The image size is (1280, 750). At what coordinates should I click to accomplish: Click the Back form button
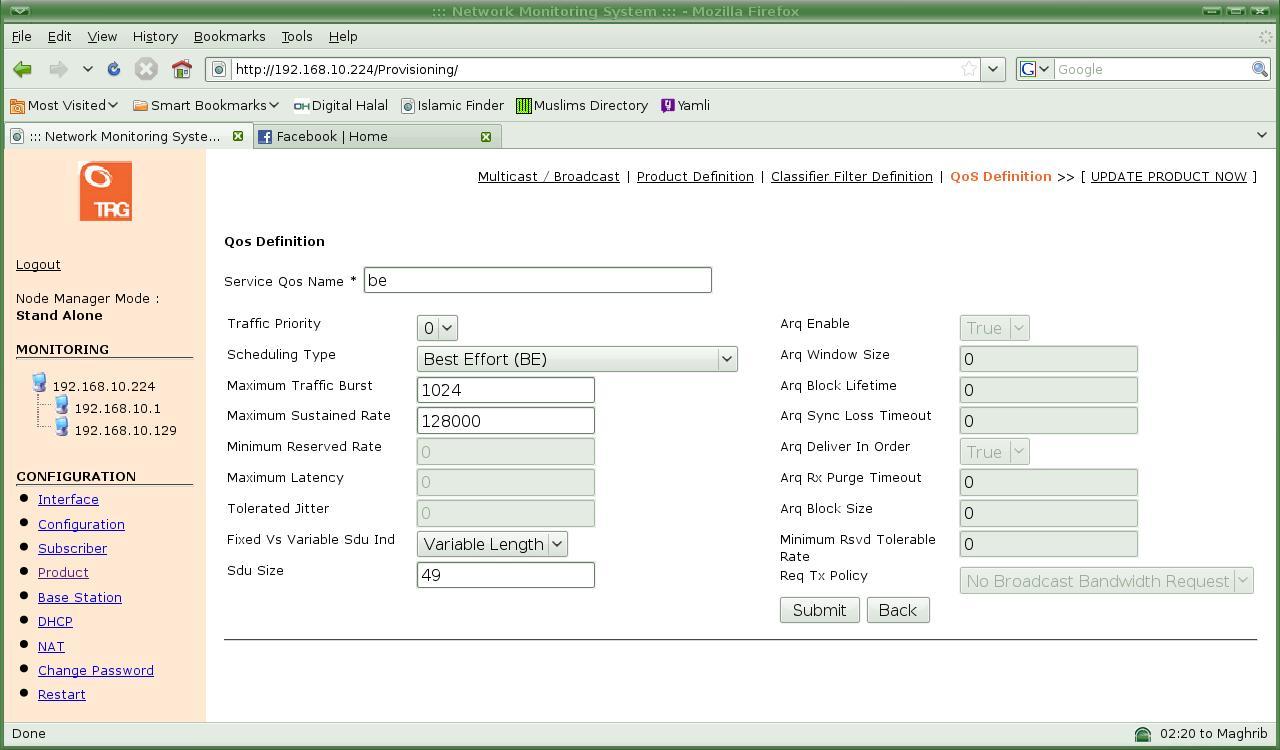(897, 610)
